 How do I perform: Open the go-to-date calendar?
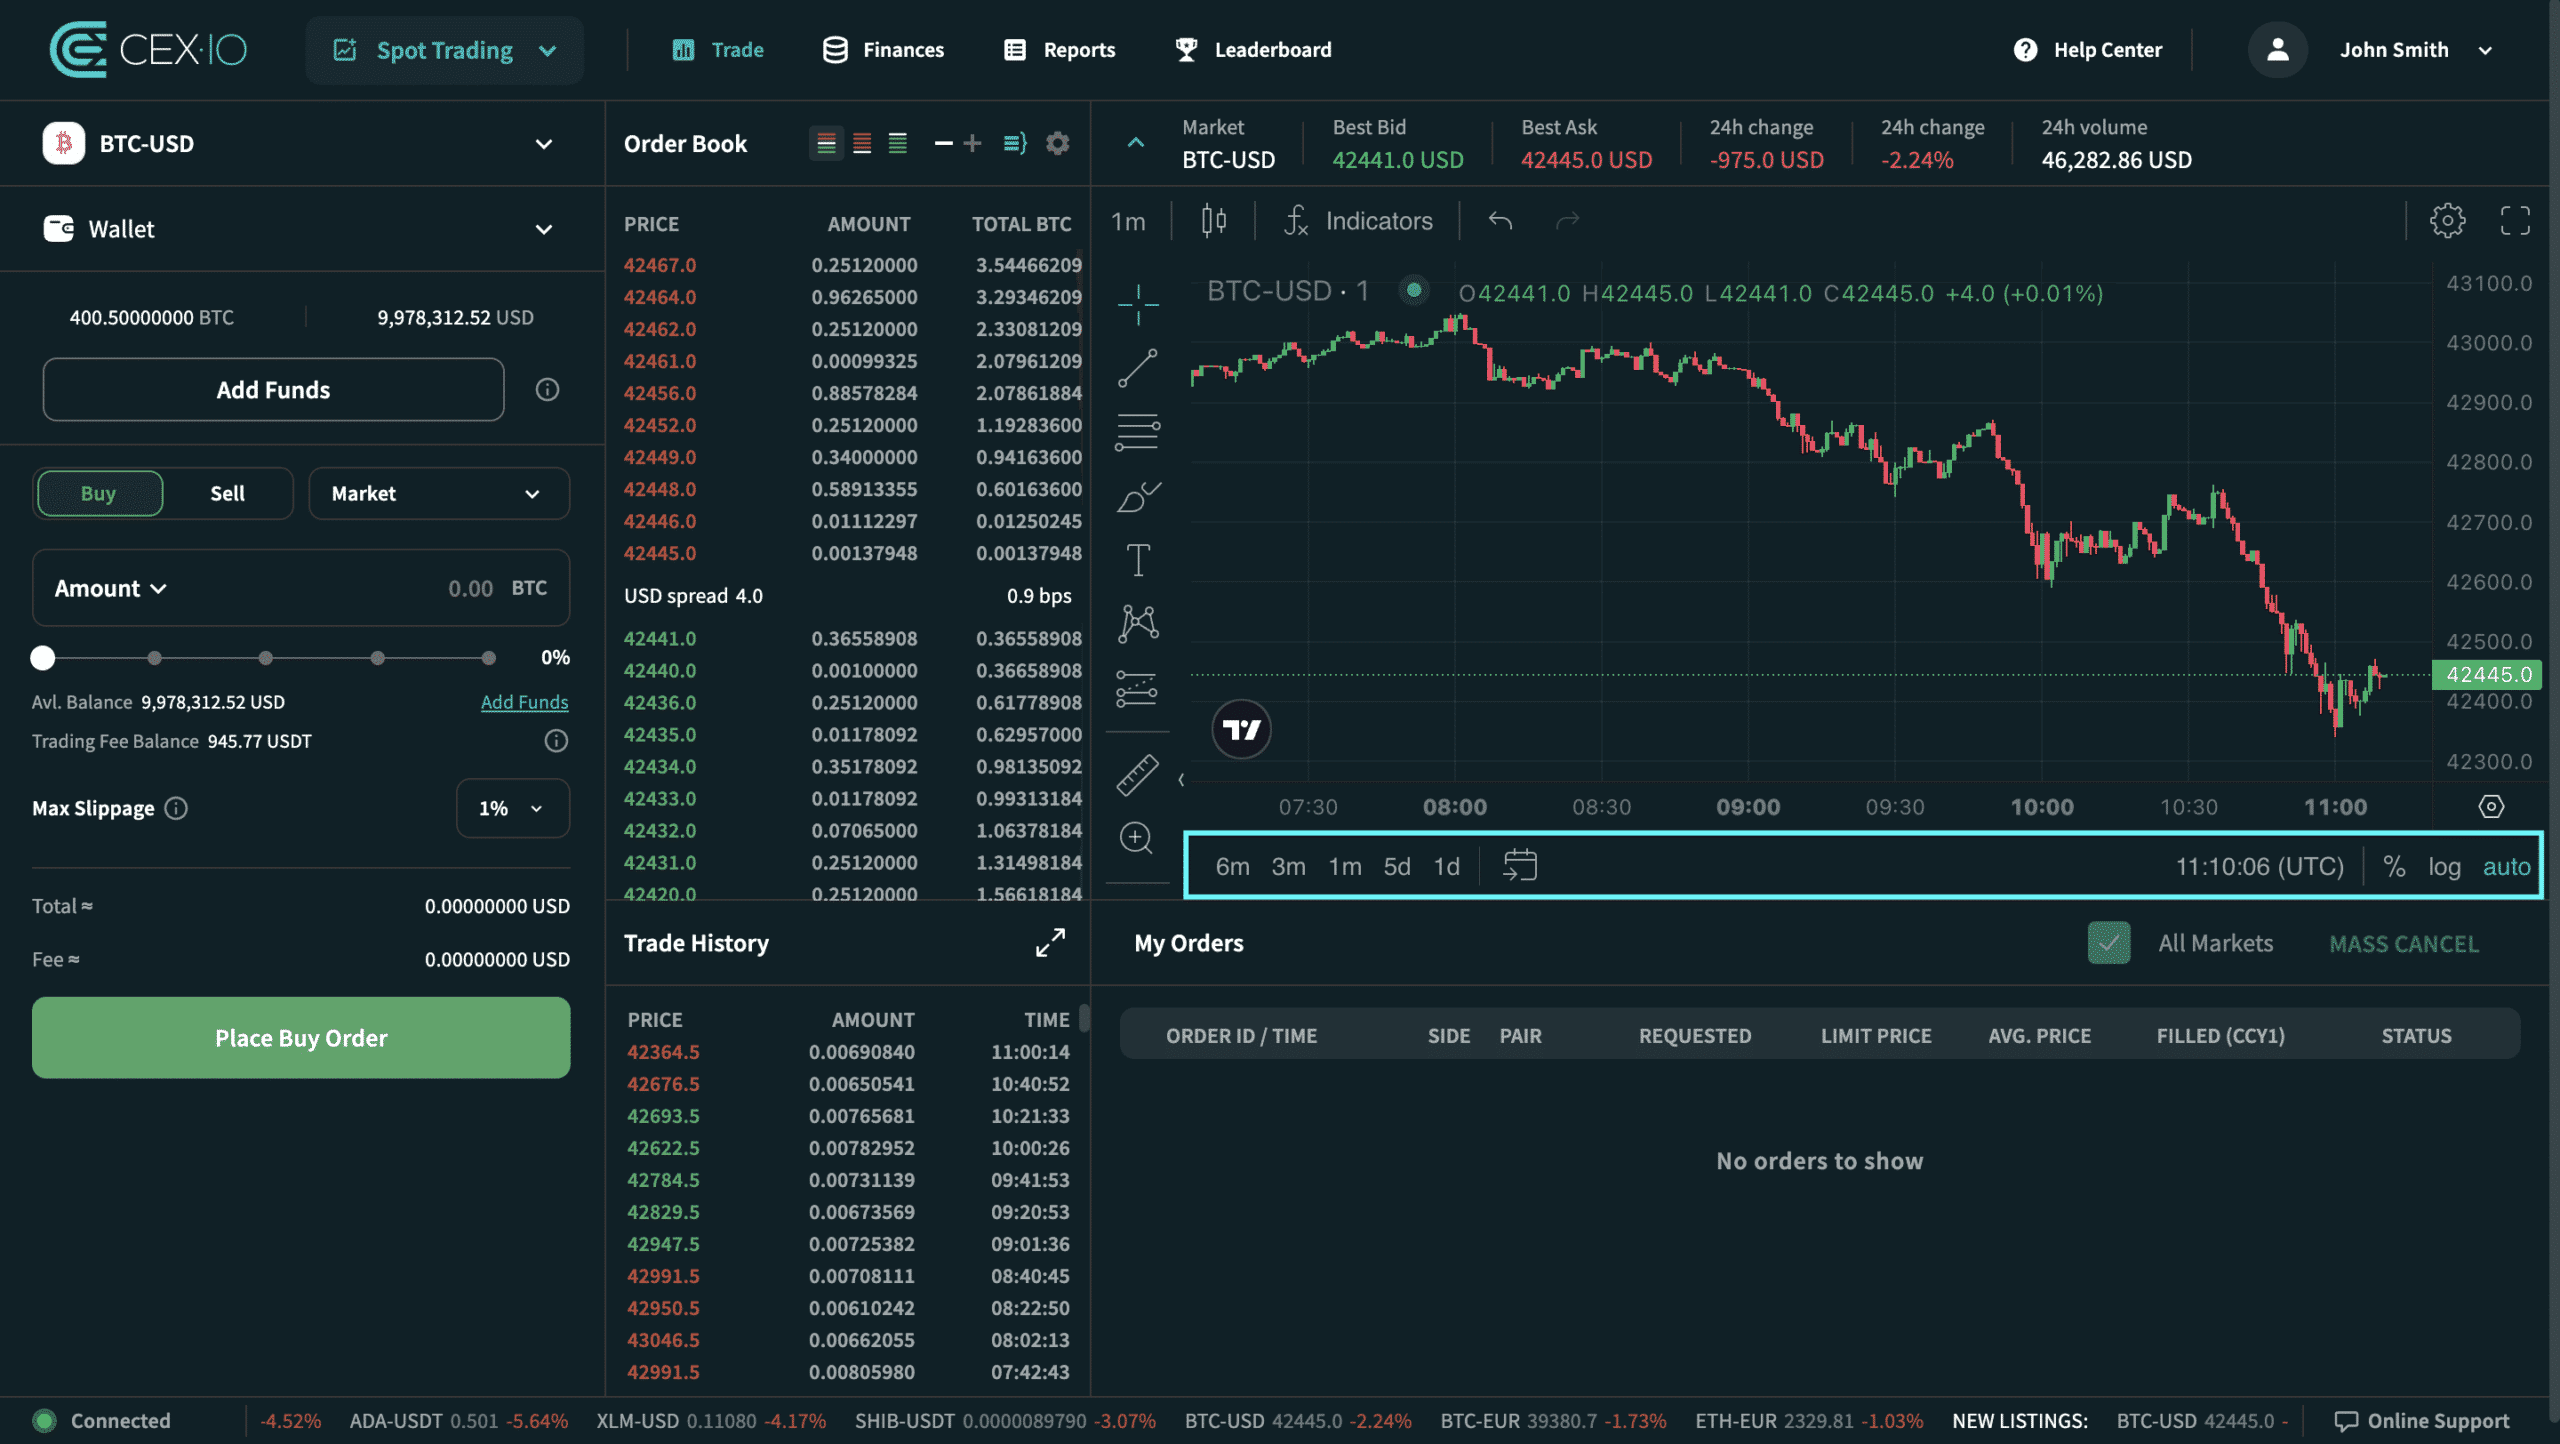point(1520,866)
